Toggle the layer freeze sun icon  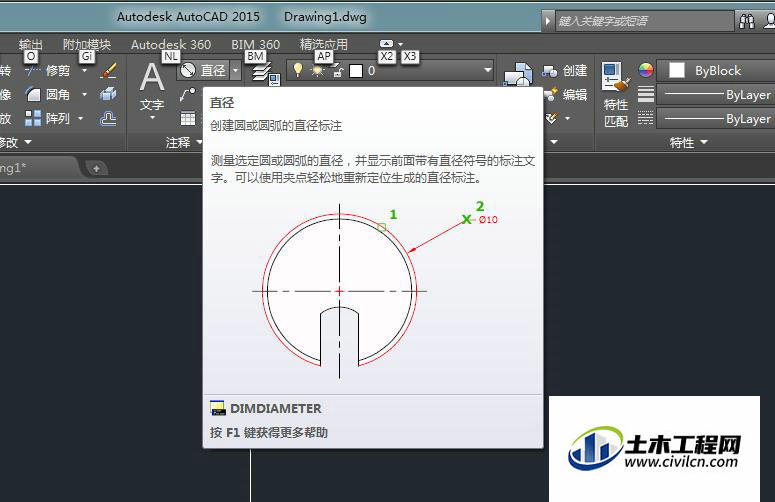pos(317,72)
